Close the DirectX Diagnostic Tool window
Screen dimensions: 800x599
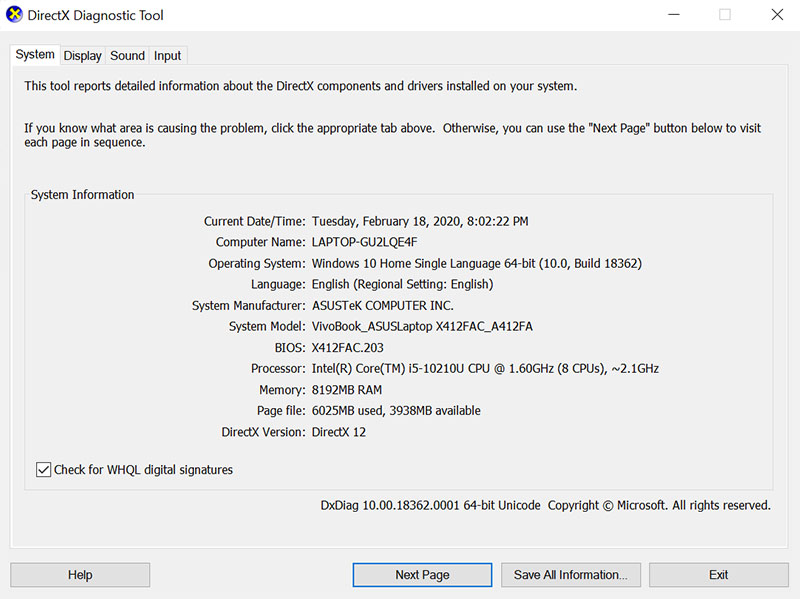pyautogui.click(x=777, y=15)
